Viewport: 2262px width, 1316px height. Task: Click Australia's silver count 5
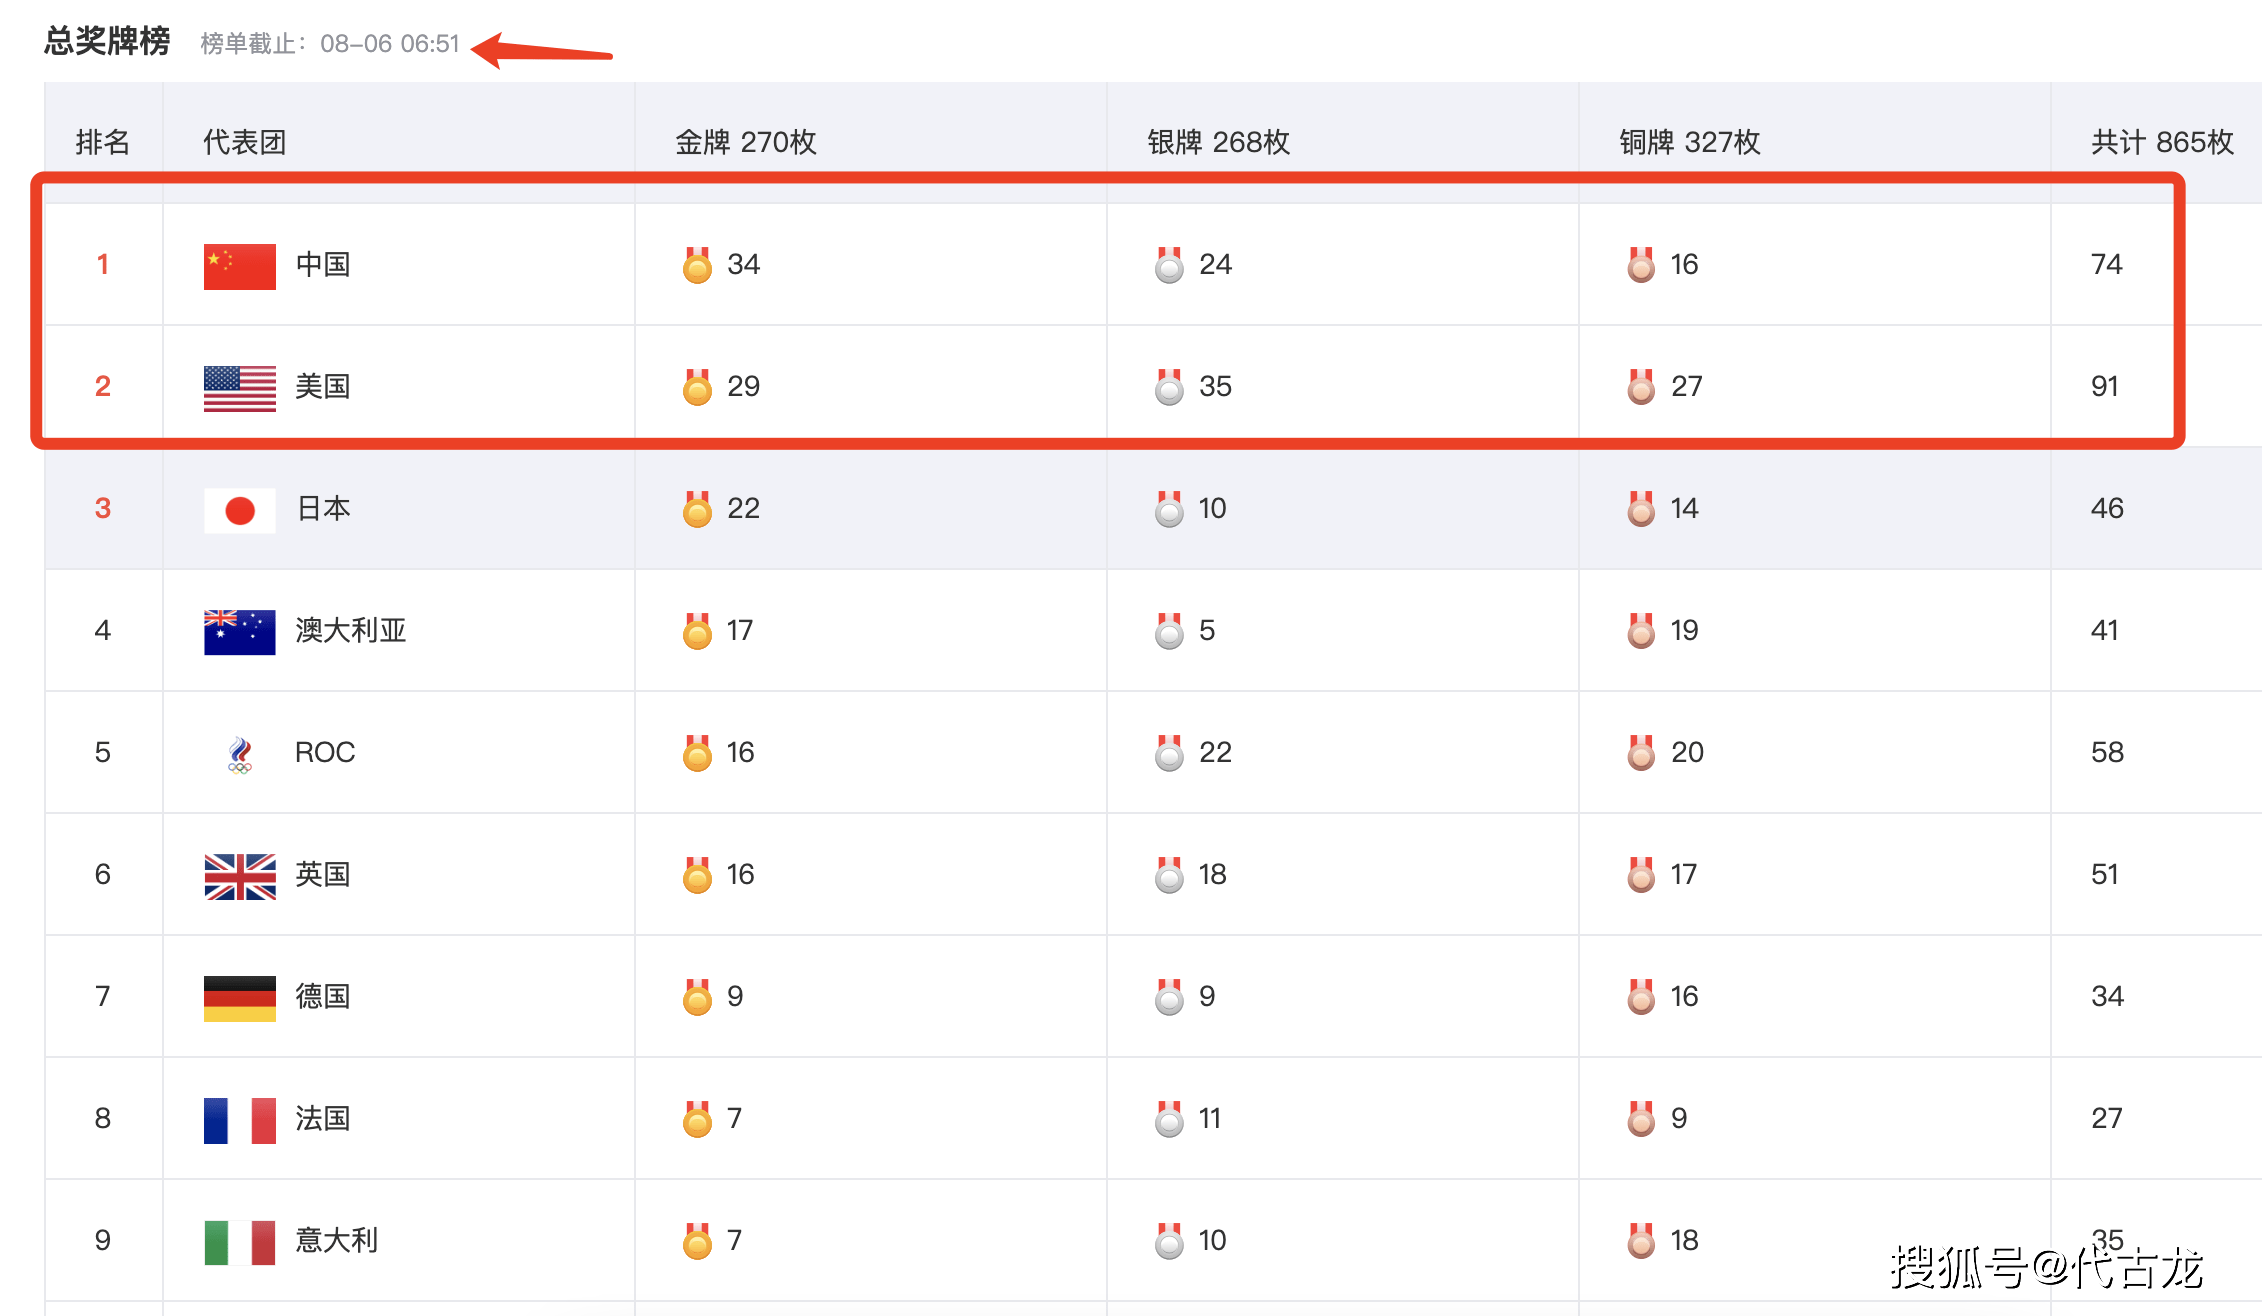(x=1207, y=630)
